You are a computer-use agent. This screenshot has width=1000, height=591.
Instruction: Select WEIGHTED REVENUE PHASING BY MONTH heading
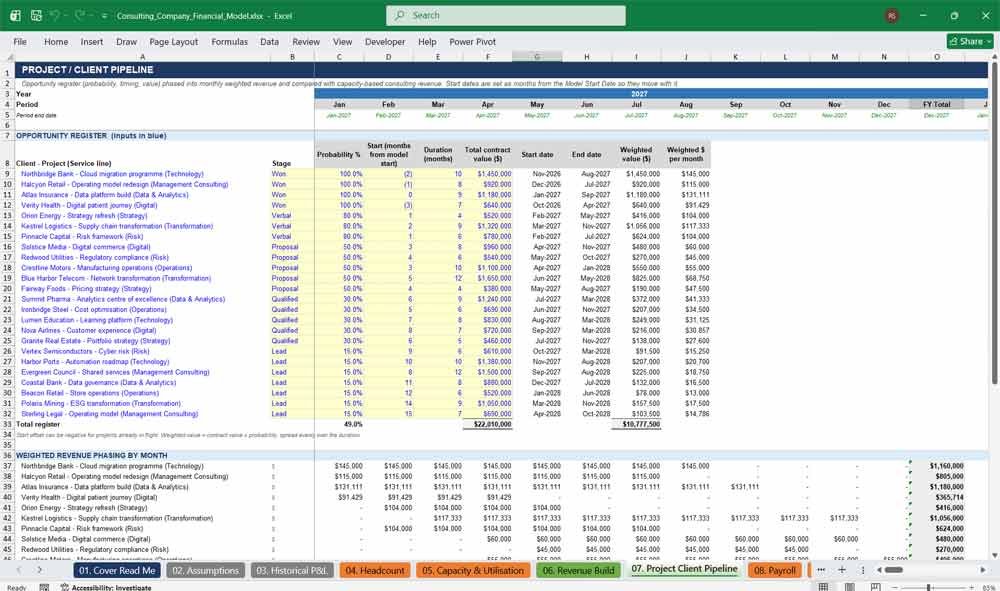(x=92, y=455)
